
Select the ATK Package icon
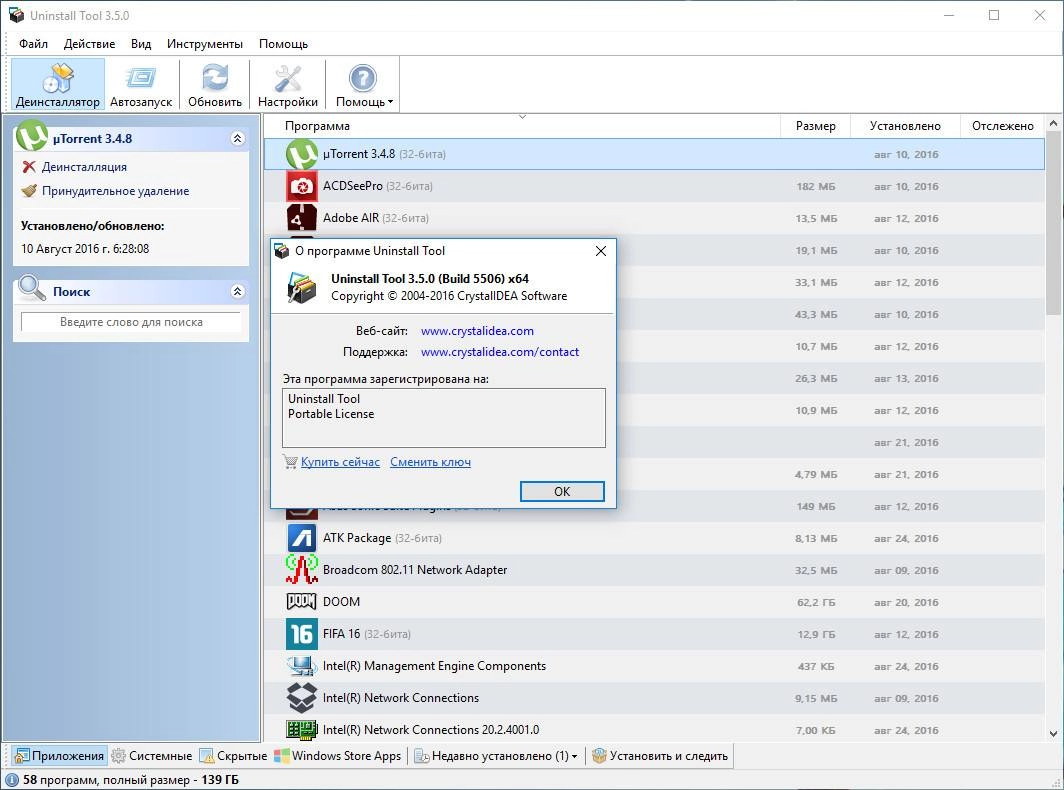pos(301,538)
